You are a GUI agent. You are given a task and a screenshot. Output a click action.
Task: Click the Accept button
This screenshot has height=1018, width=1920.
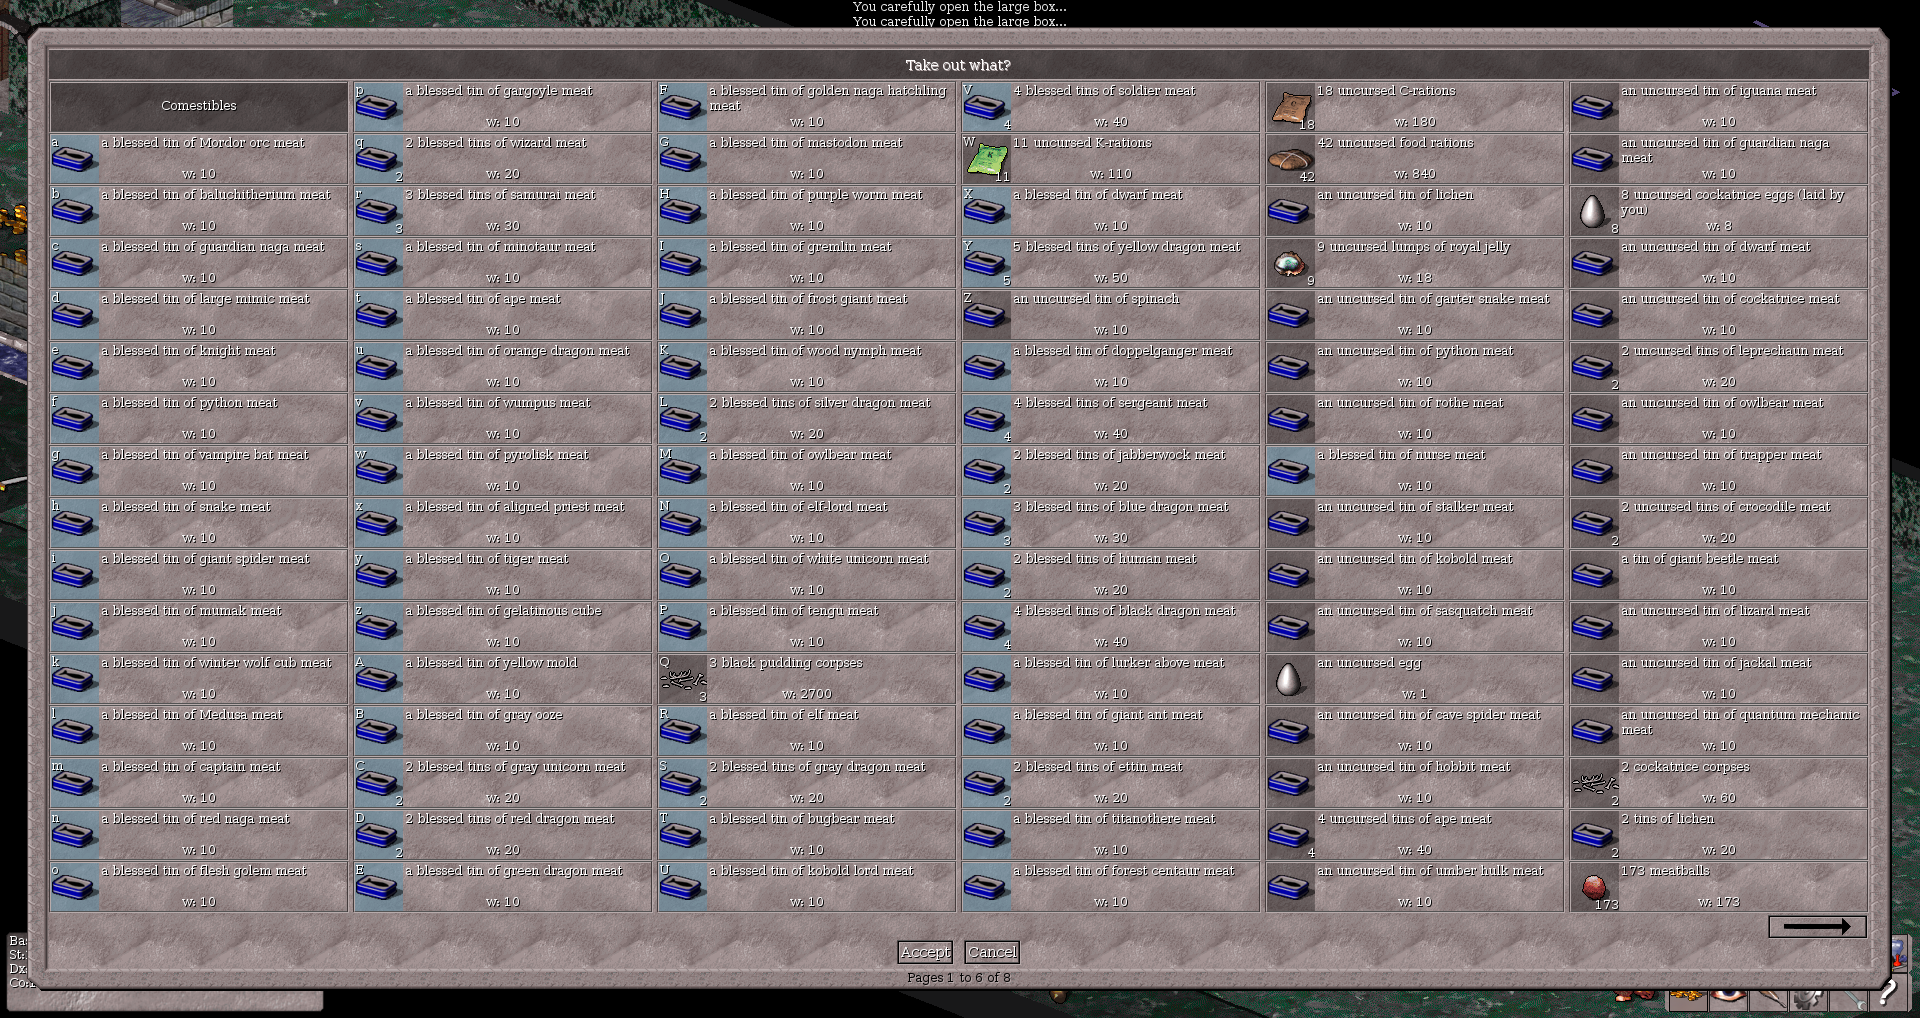925,952
